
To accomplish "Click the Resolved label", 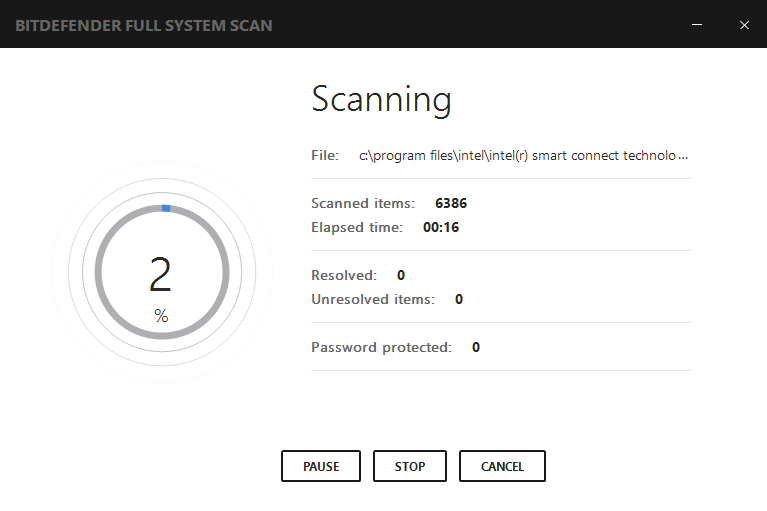I will click(344, 275).
